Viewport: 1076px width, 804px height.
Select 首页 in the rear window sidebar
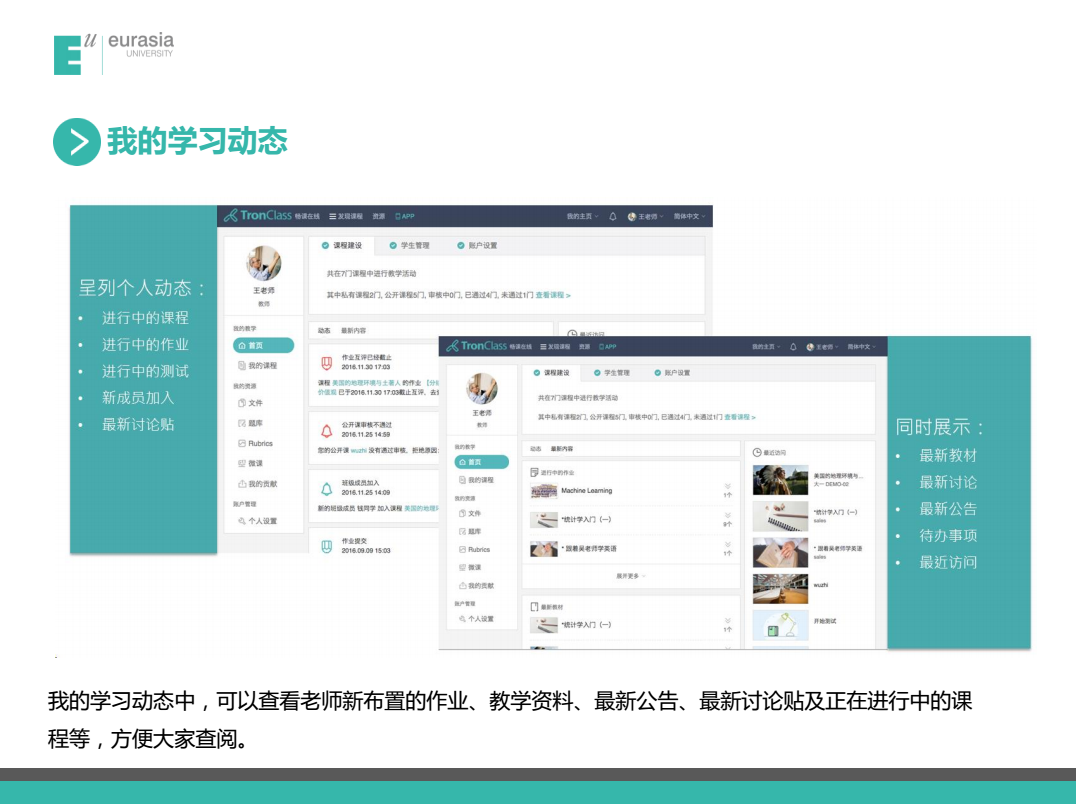(x=264, y=345)
